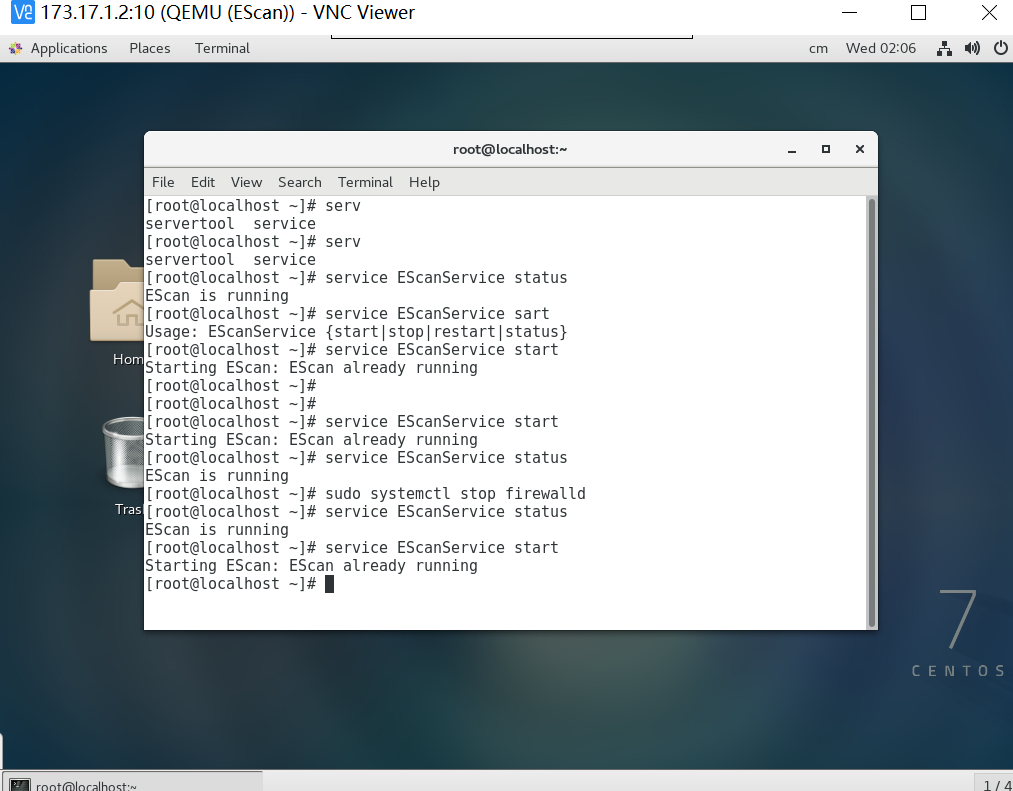Image resolution: width=1013 pixels, height=791 pixels.
Task: Open the Search menu in terminal
Action: pos(300,182)
